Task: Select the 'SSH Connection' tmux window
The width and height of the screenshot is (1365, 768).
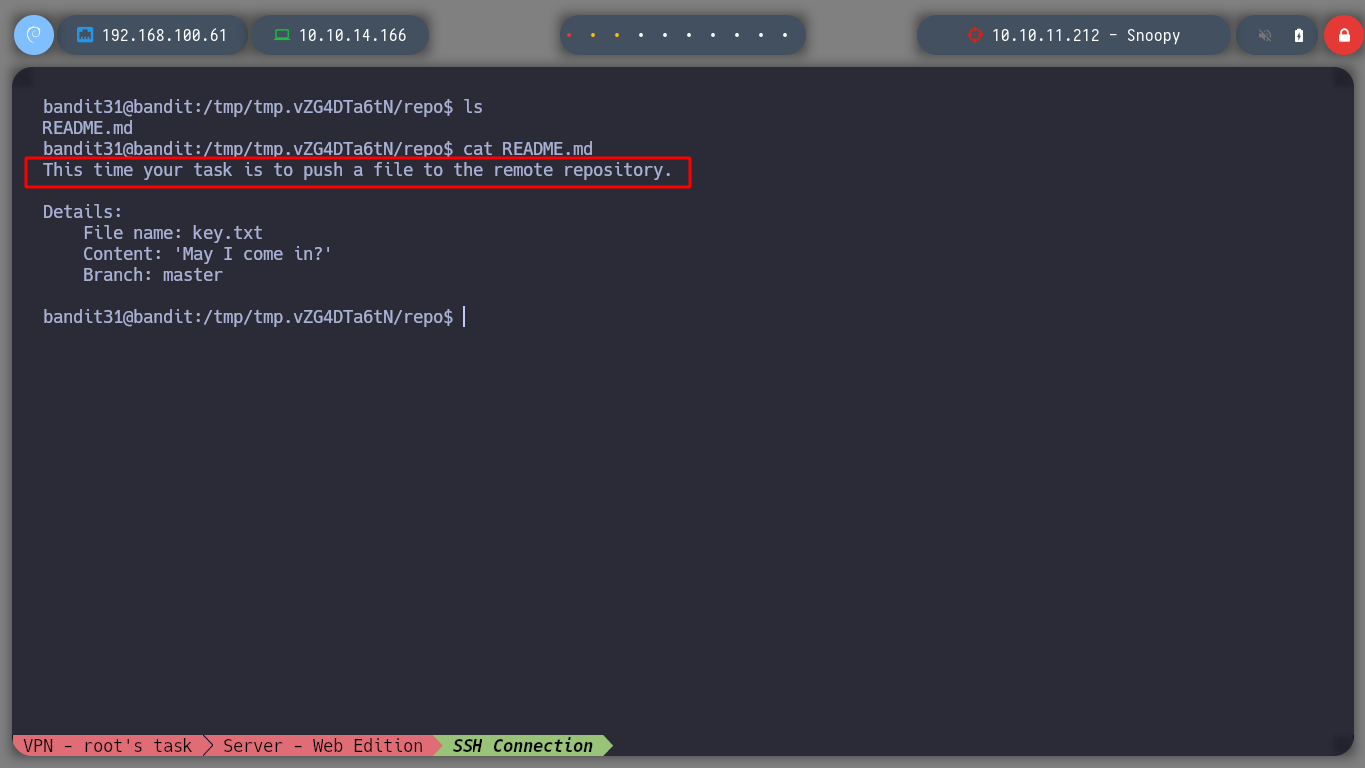Action: pyautogui.click(x=523, y=746)
